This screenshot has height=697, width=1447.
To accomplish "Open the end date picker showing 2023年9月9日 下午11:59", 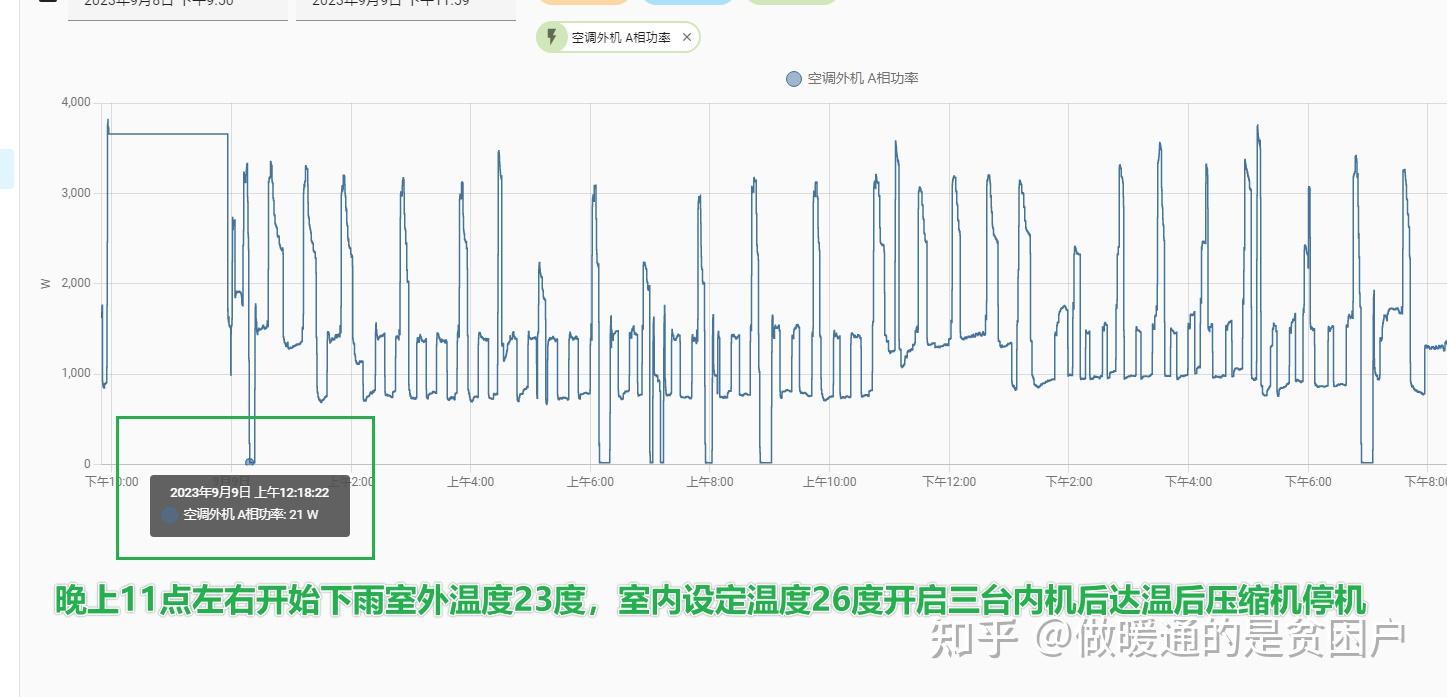I will pyautogui.click(x=405, y=3).
